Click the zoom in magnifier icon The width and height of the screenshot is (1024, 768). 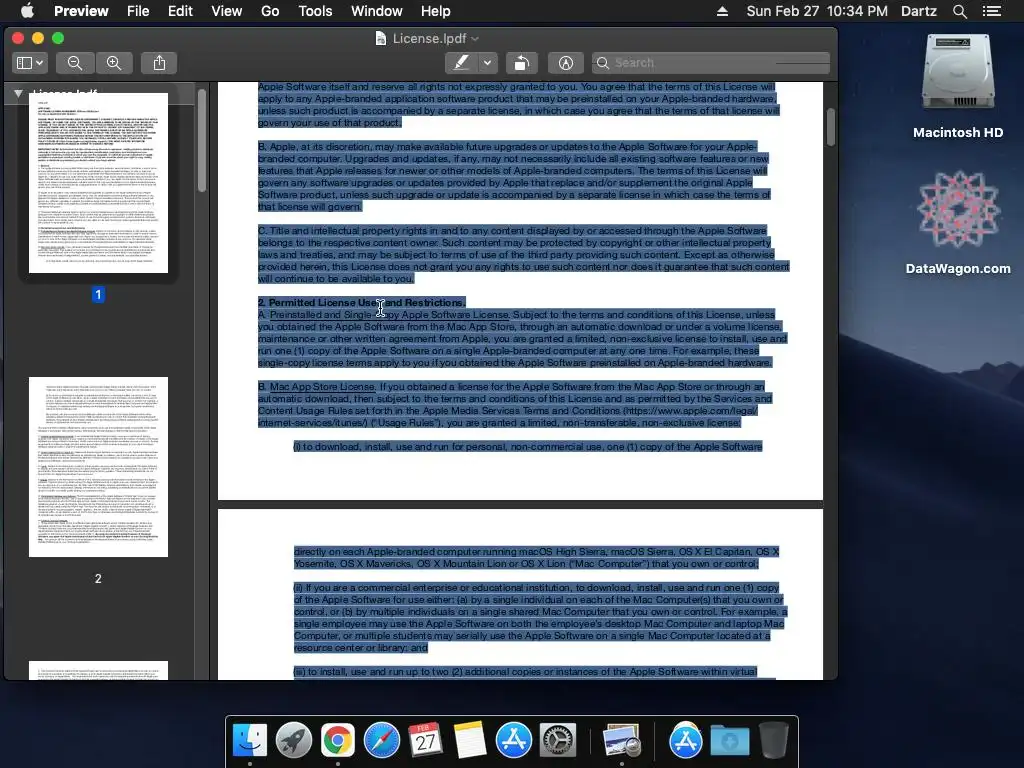point(114,63)
